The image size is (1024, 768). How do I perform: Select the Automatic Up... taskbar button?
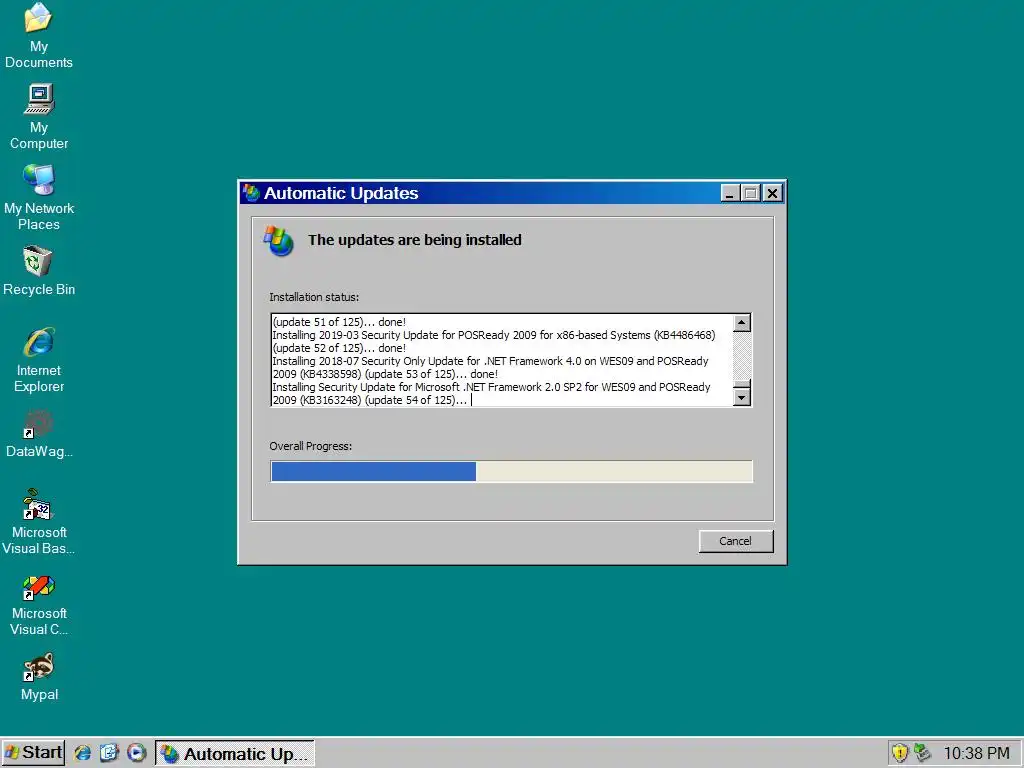pos(234,753)
